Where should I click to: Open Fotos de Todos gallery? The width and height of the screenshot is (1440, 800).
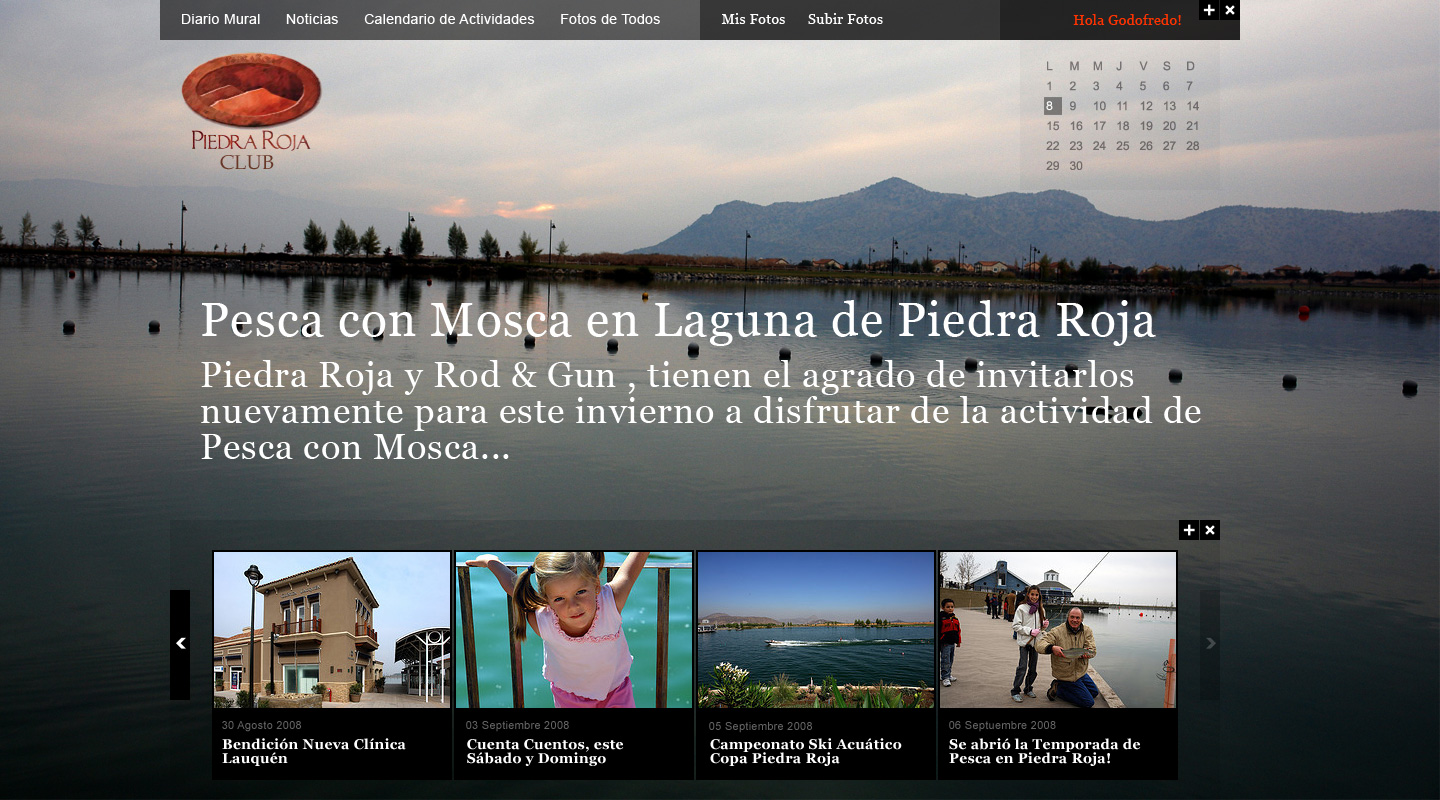610,20
